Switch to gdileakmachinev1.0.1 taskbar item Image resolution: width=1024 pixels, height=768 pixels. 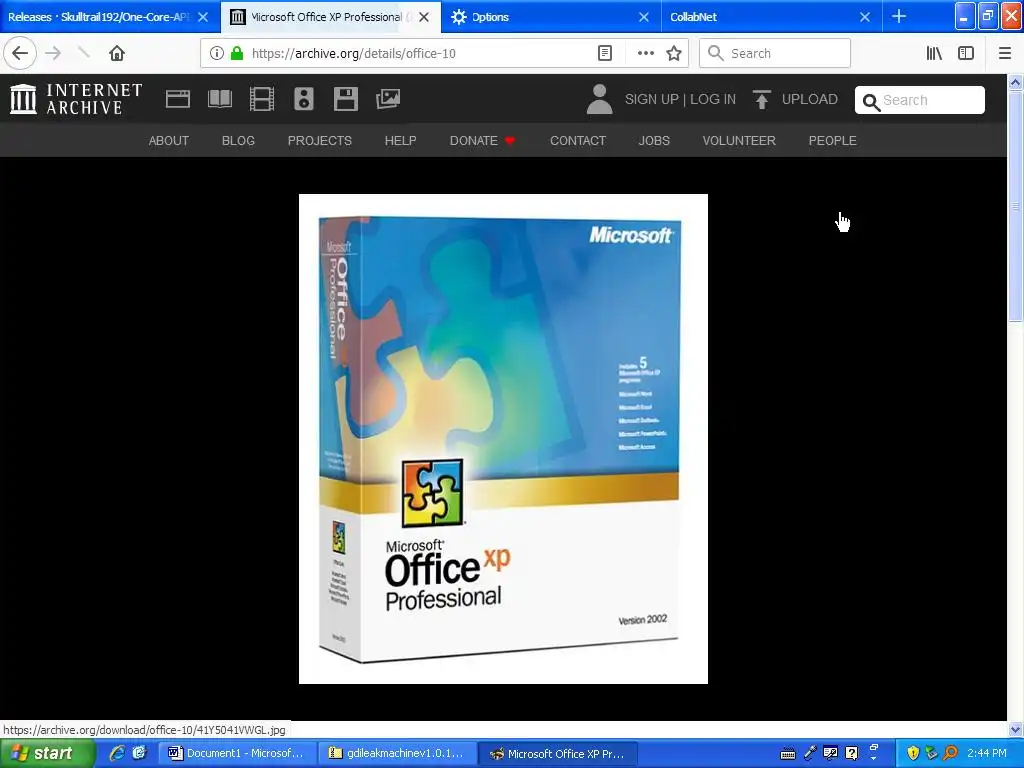tap(397, 753)
